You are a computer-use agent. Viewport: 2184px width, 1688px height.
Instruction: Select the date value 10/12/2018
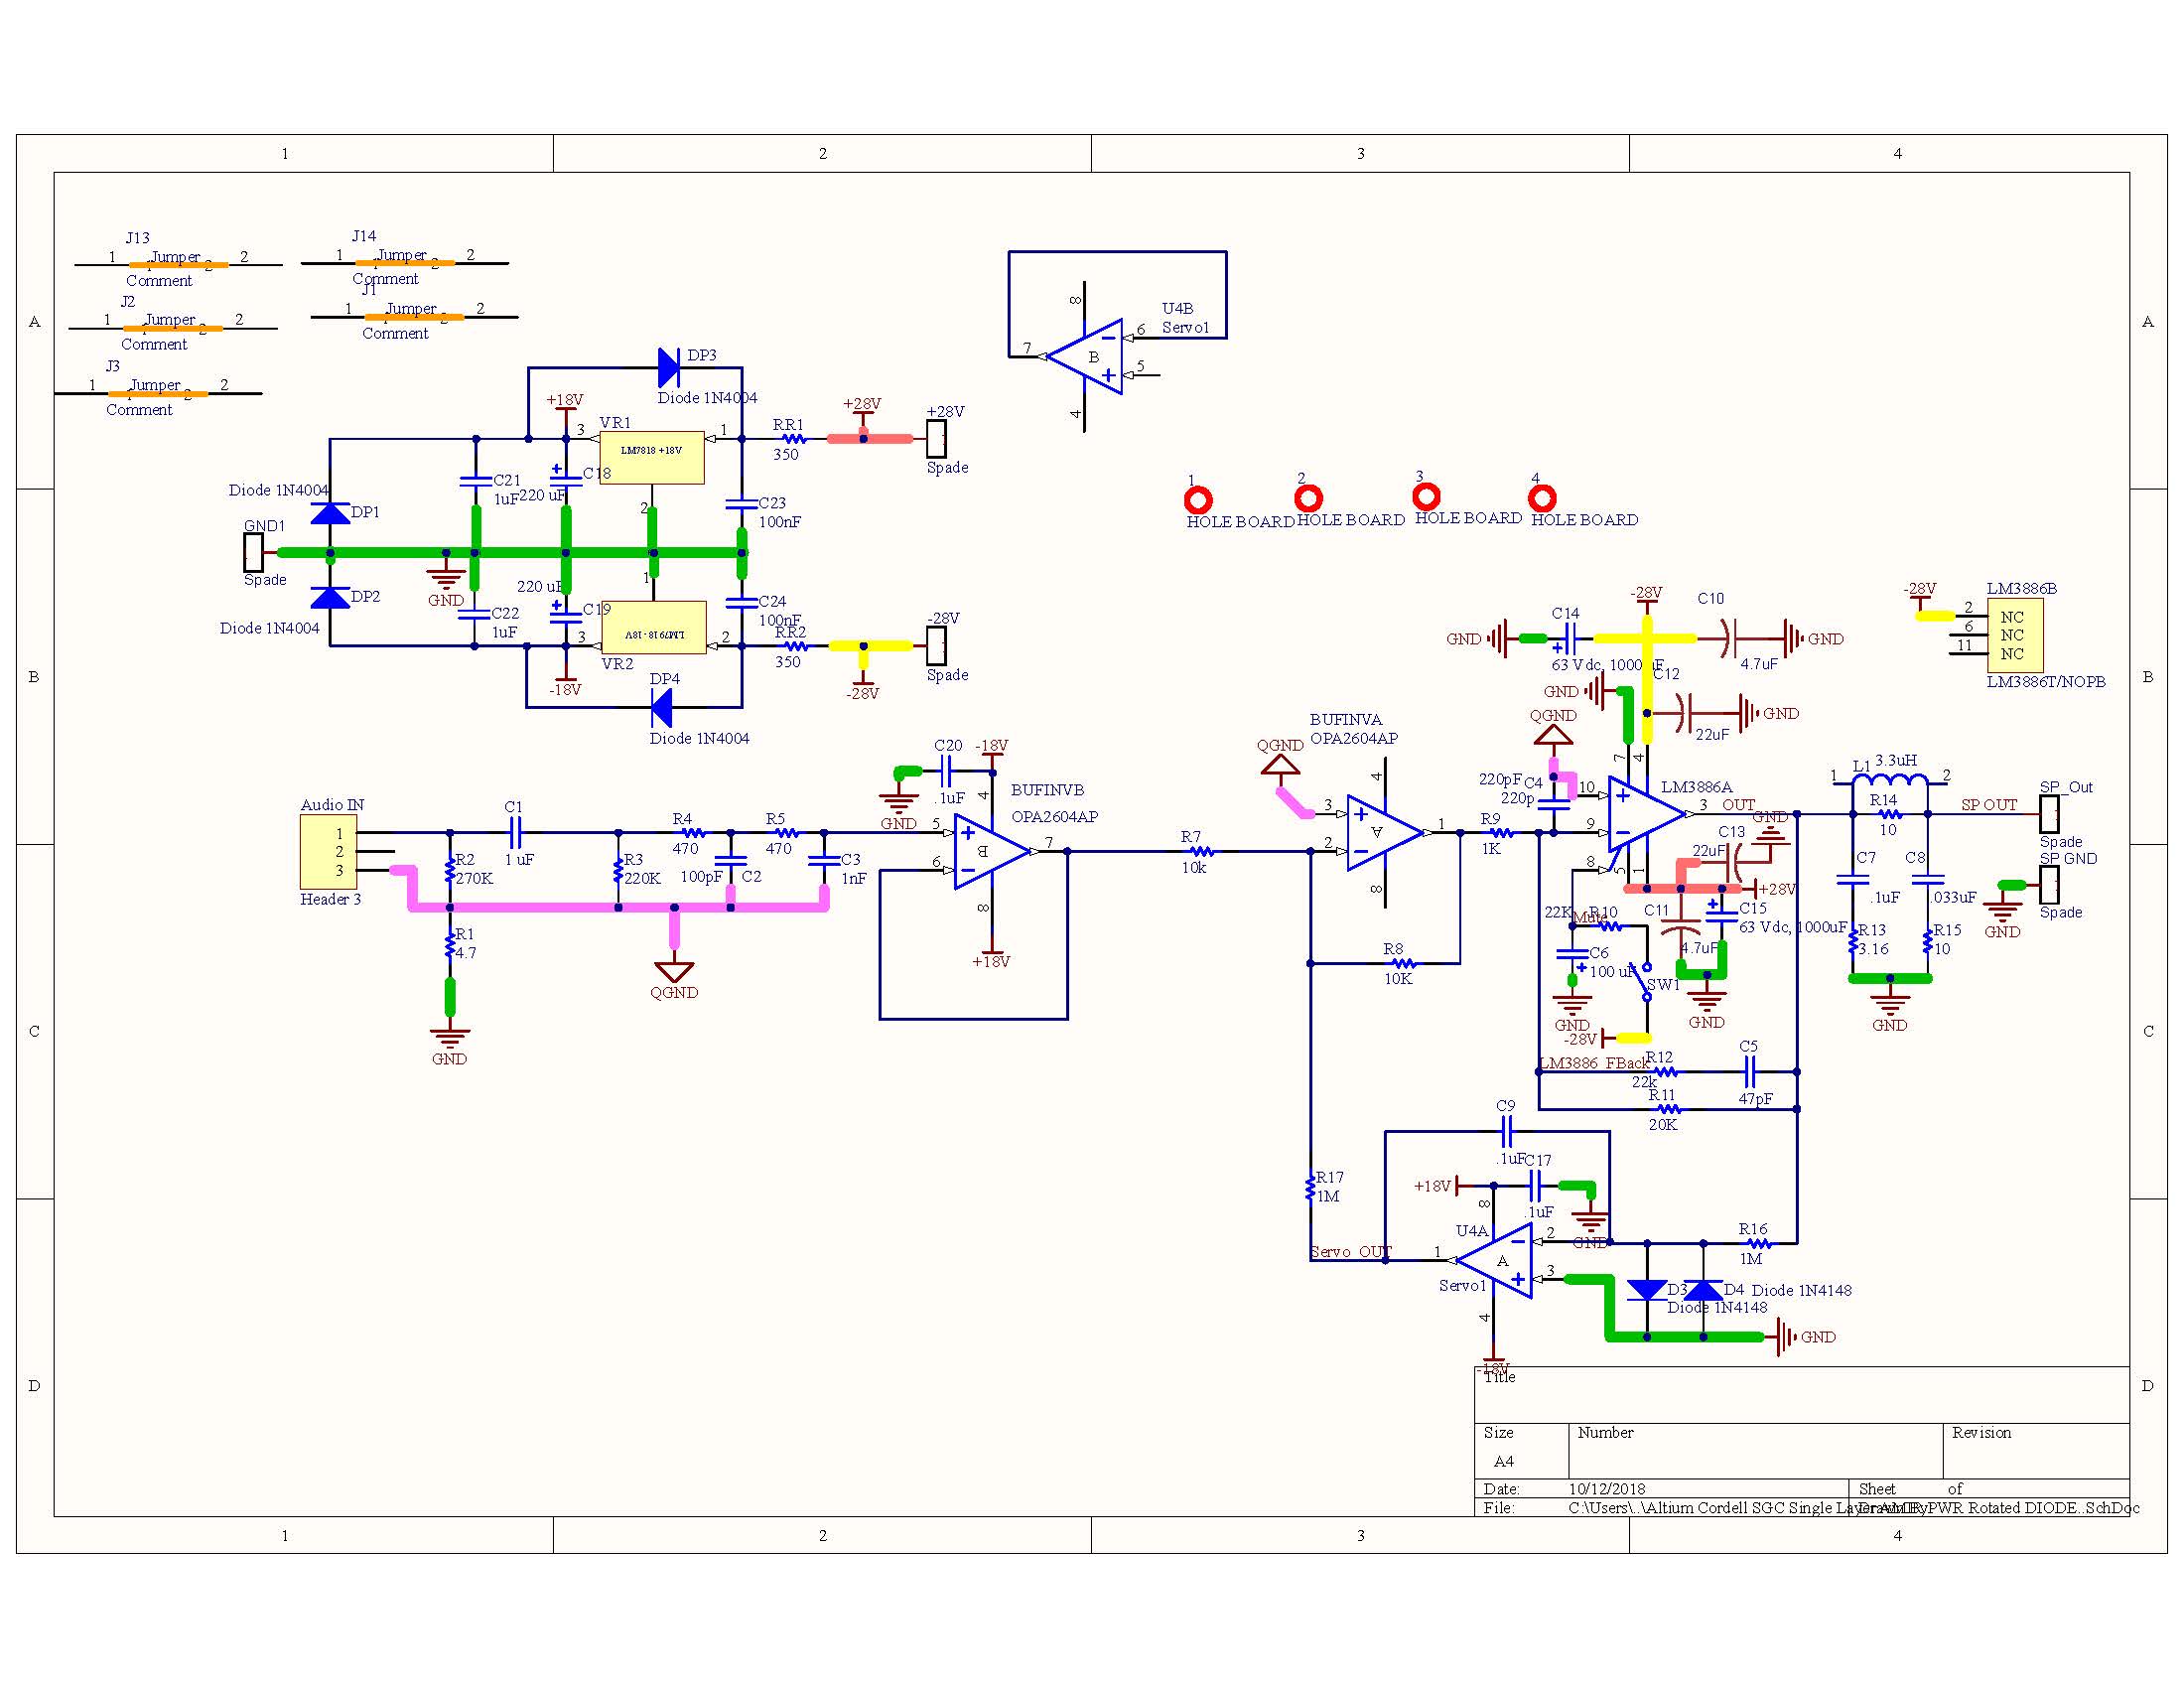[1607, 1489]
